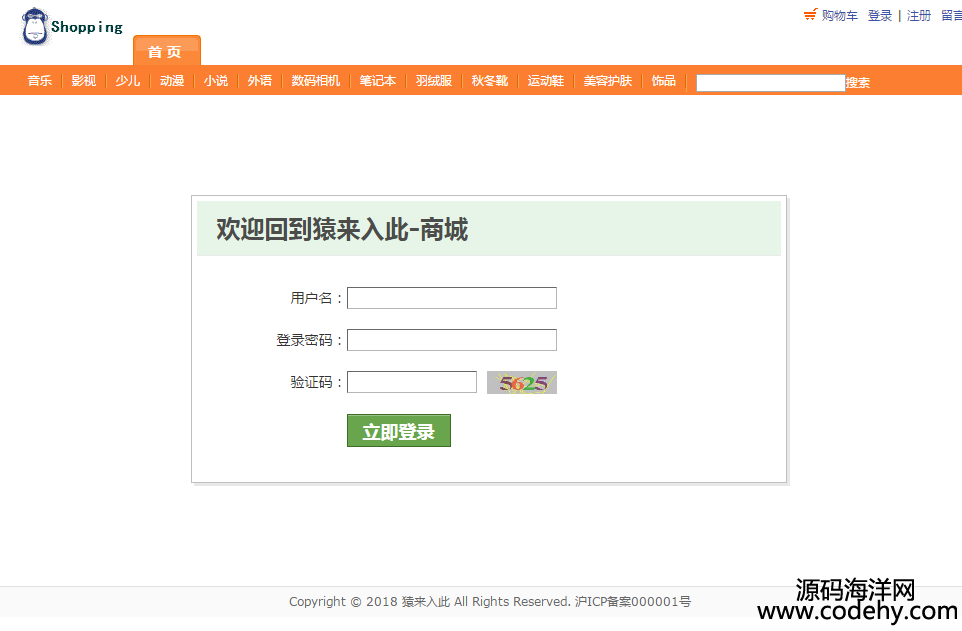Screen dimensions: 962x631
Task: Open the 音乐 category
Action: 40,81
